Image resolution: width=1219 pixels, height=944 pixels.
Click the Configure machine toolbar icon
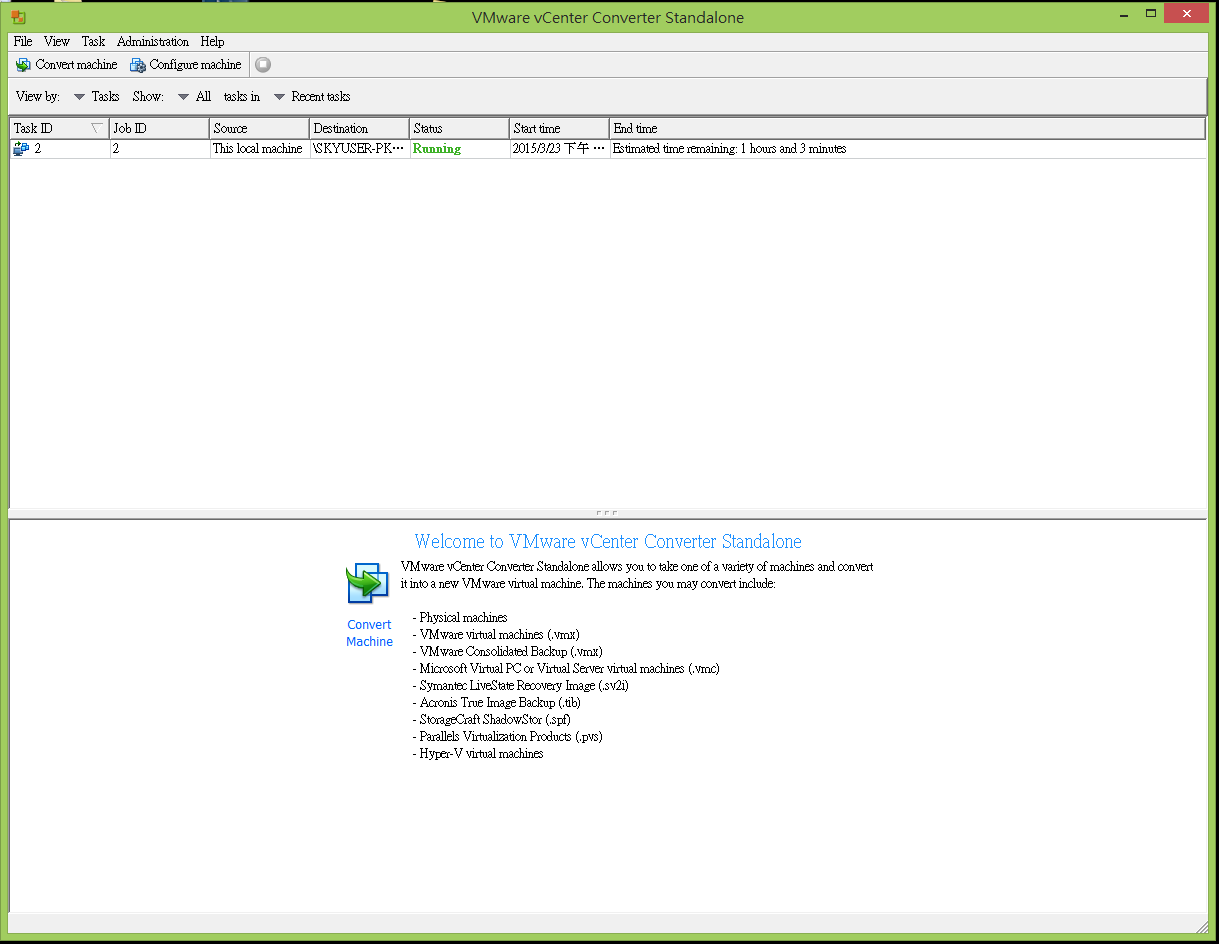[x=138, y=65]
